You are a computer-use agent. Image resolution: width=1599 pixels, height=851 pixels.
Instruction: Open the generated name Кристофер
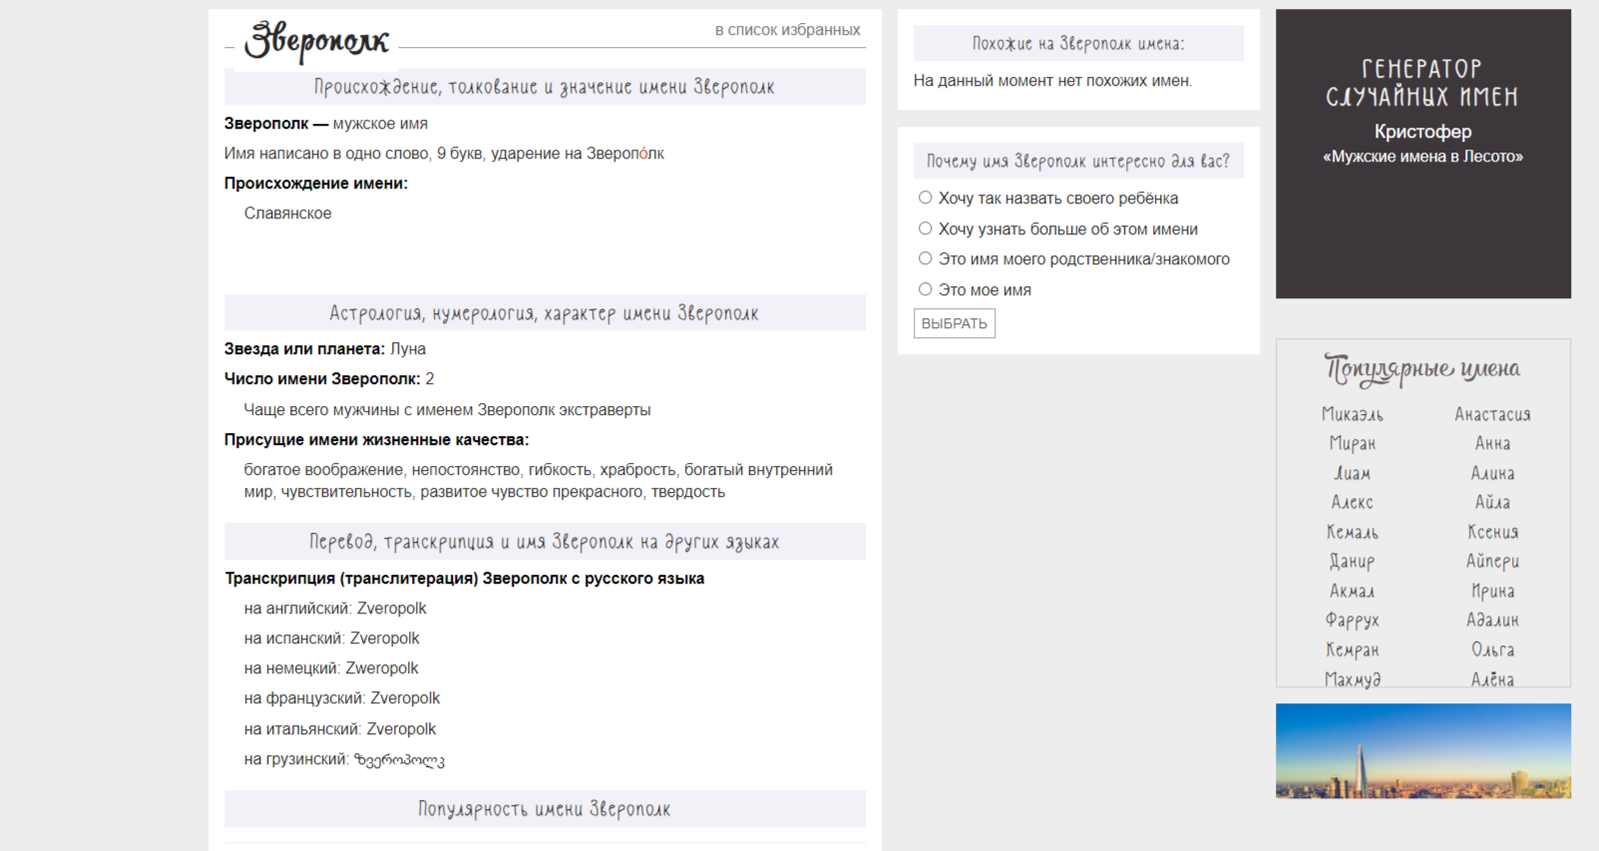coord(1422,131)
